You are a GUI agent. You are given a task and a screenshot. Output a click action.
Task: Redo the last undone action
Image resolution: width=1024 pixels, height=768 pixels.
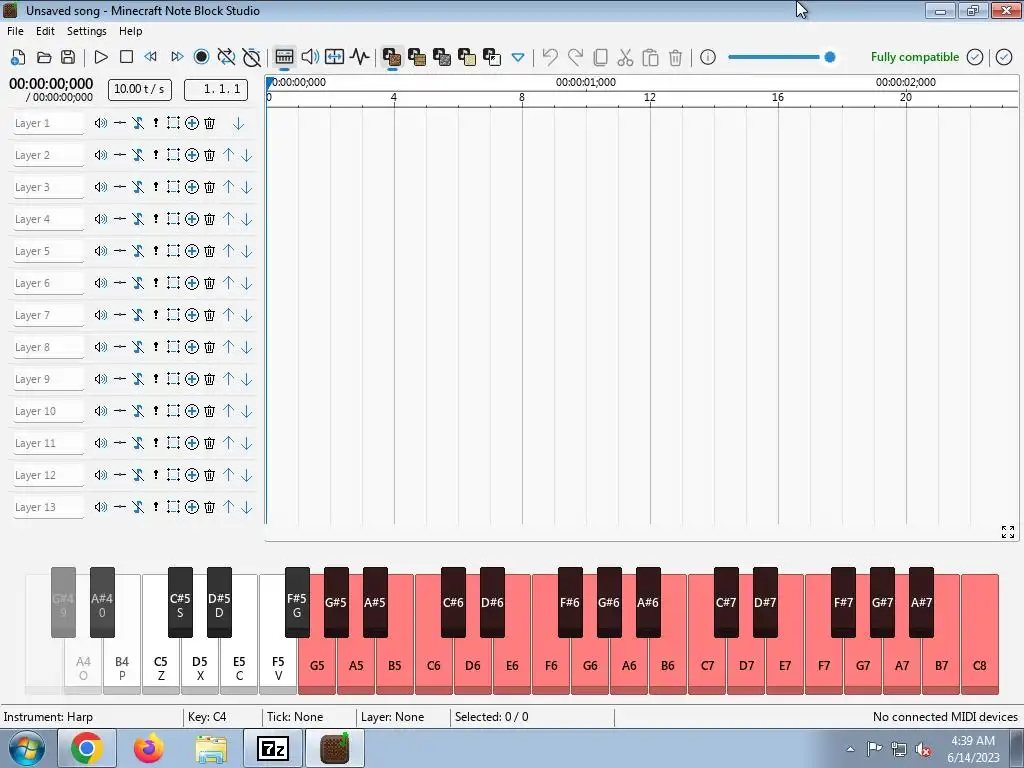pos(575,57)
